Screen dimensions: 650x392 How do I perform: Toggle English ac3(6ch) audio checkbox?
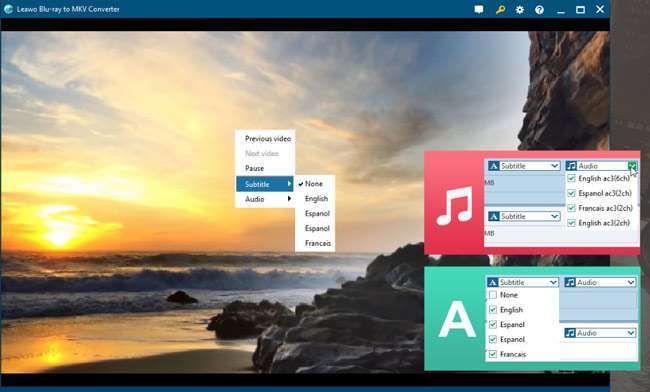tap(572, 178)
